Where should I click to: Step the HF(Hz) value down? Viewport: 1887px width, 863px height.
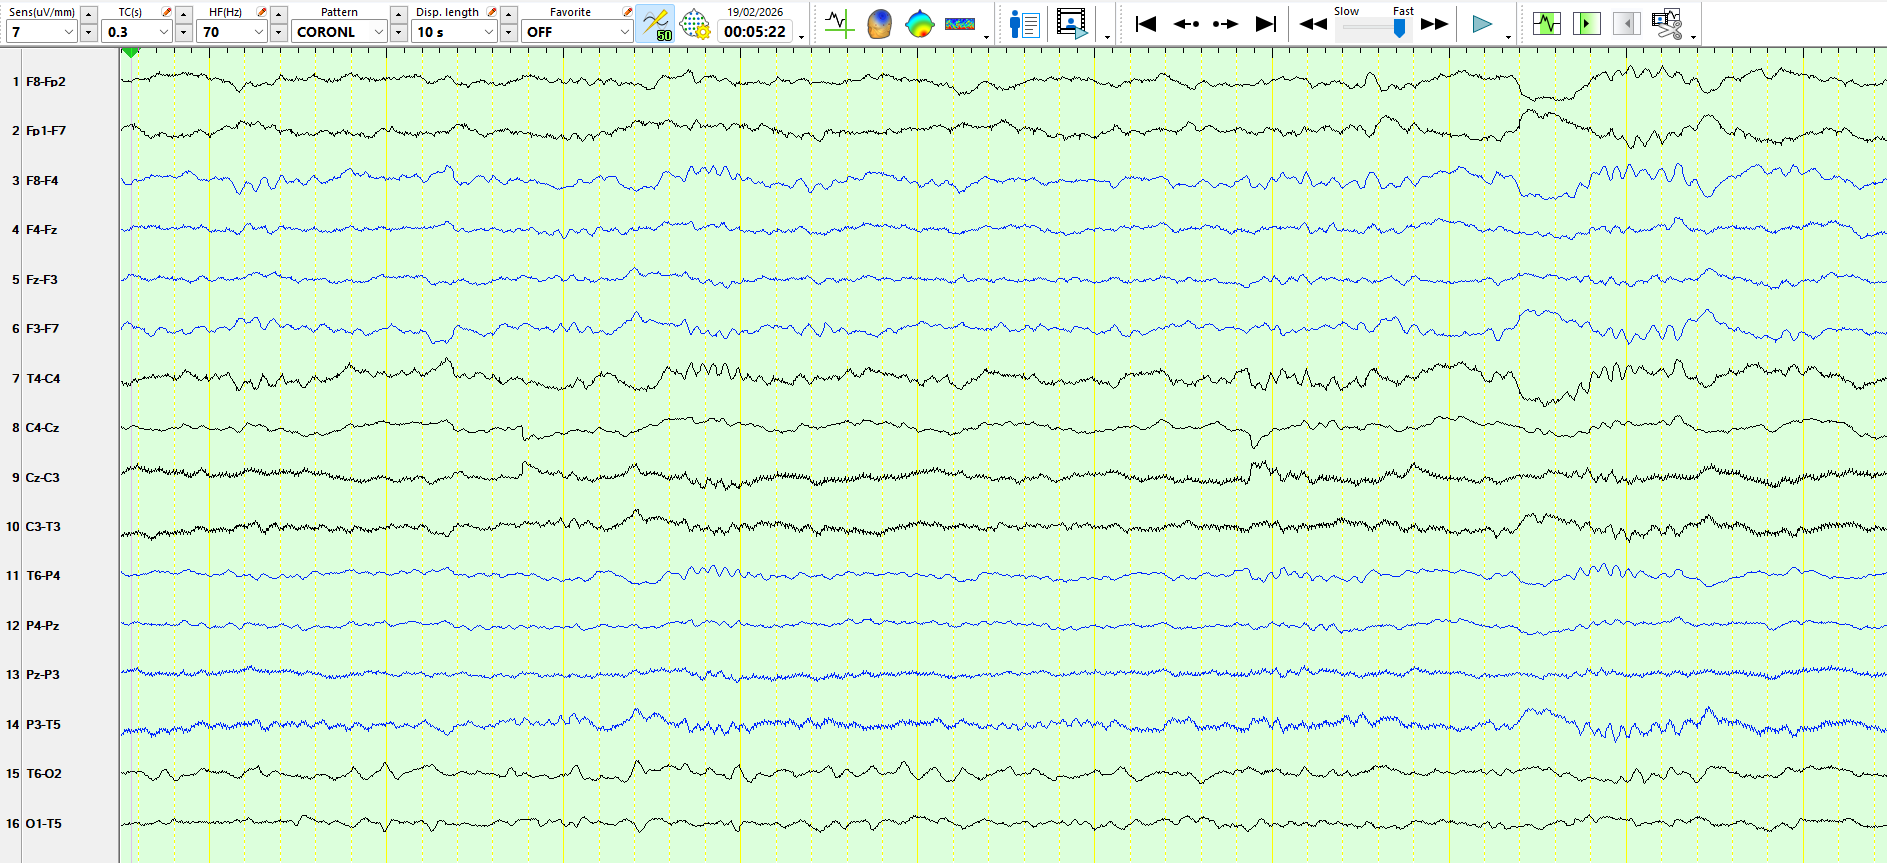pos(279,33)
